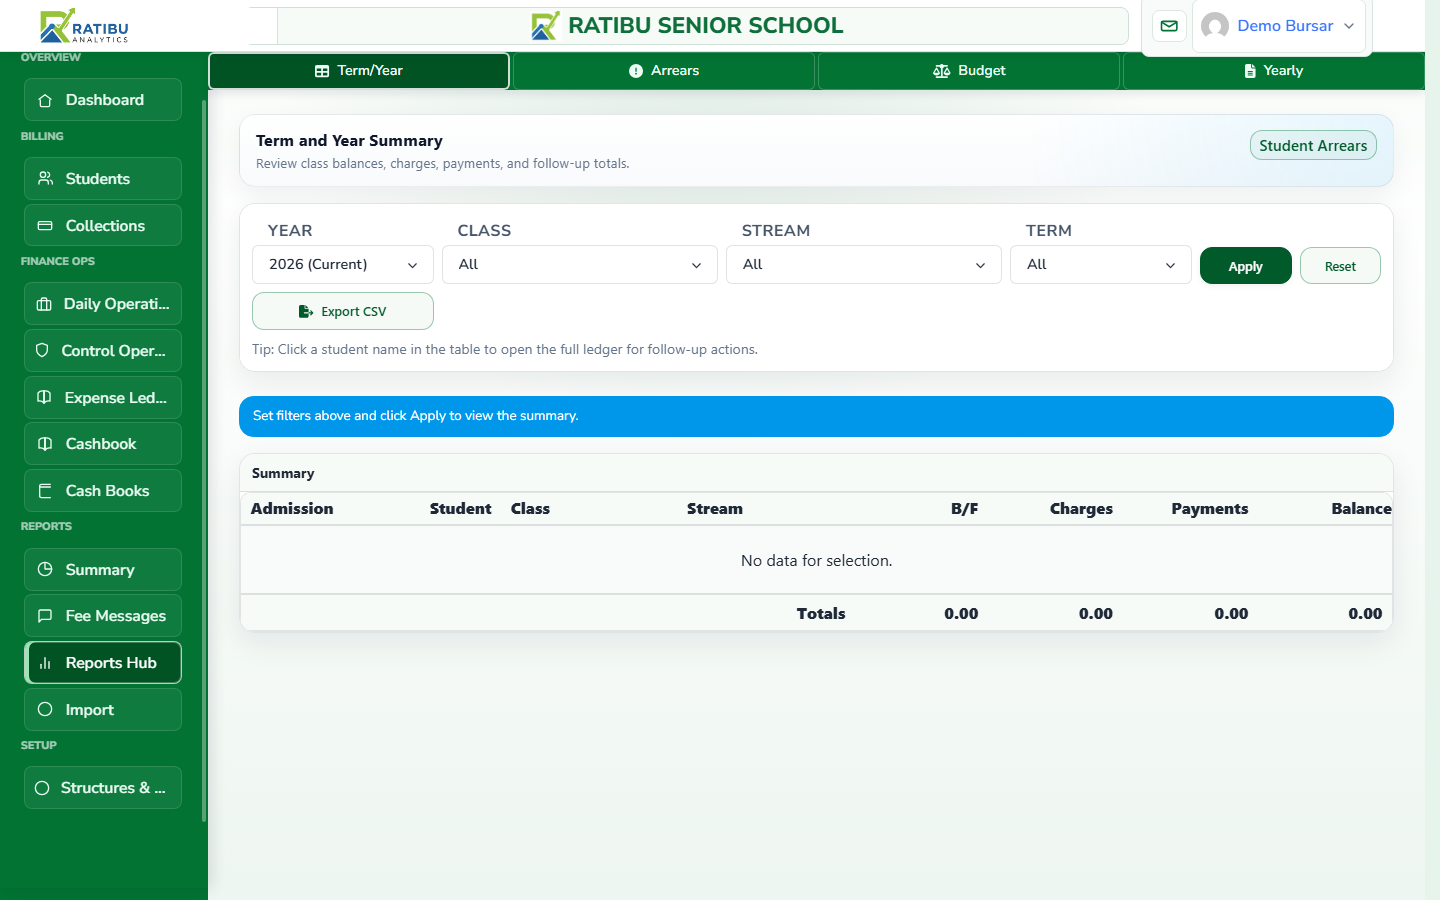Open the Class filter dropdown
Image resolution: width=1440 pixels, height=900 pixels.
(x=580, y=265)
